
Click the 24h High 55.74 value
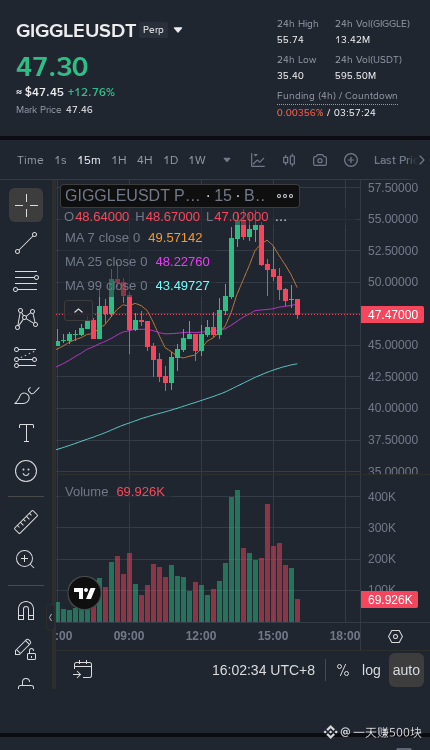click(x=290, y=40)
